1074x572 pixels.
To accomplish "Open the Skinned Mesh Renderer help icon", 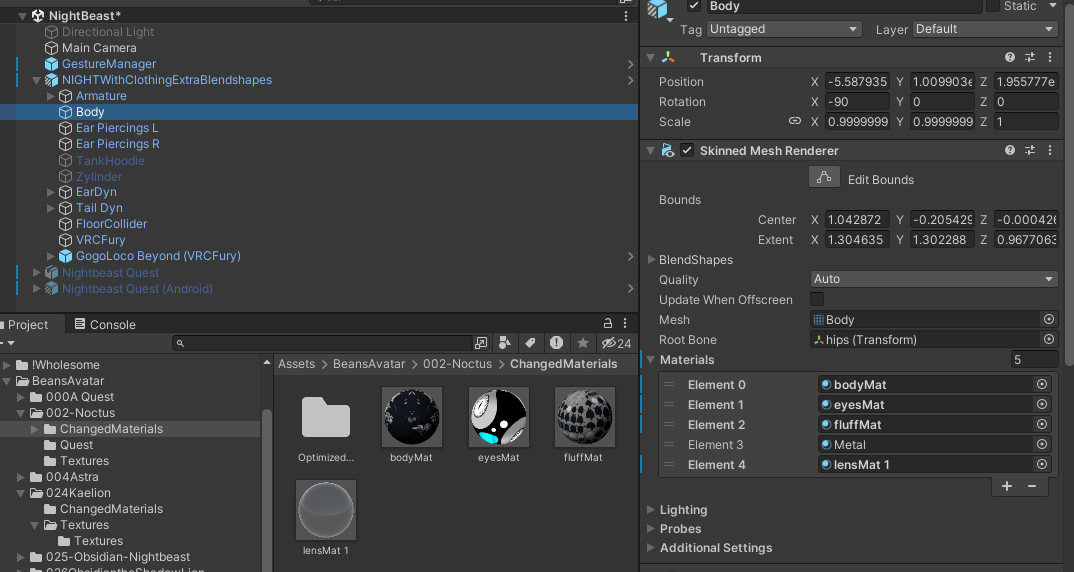I will [1010, 150].
